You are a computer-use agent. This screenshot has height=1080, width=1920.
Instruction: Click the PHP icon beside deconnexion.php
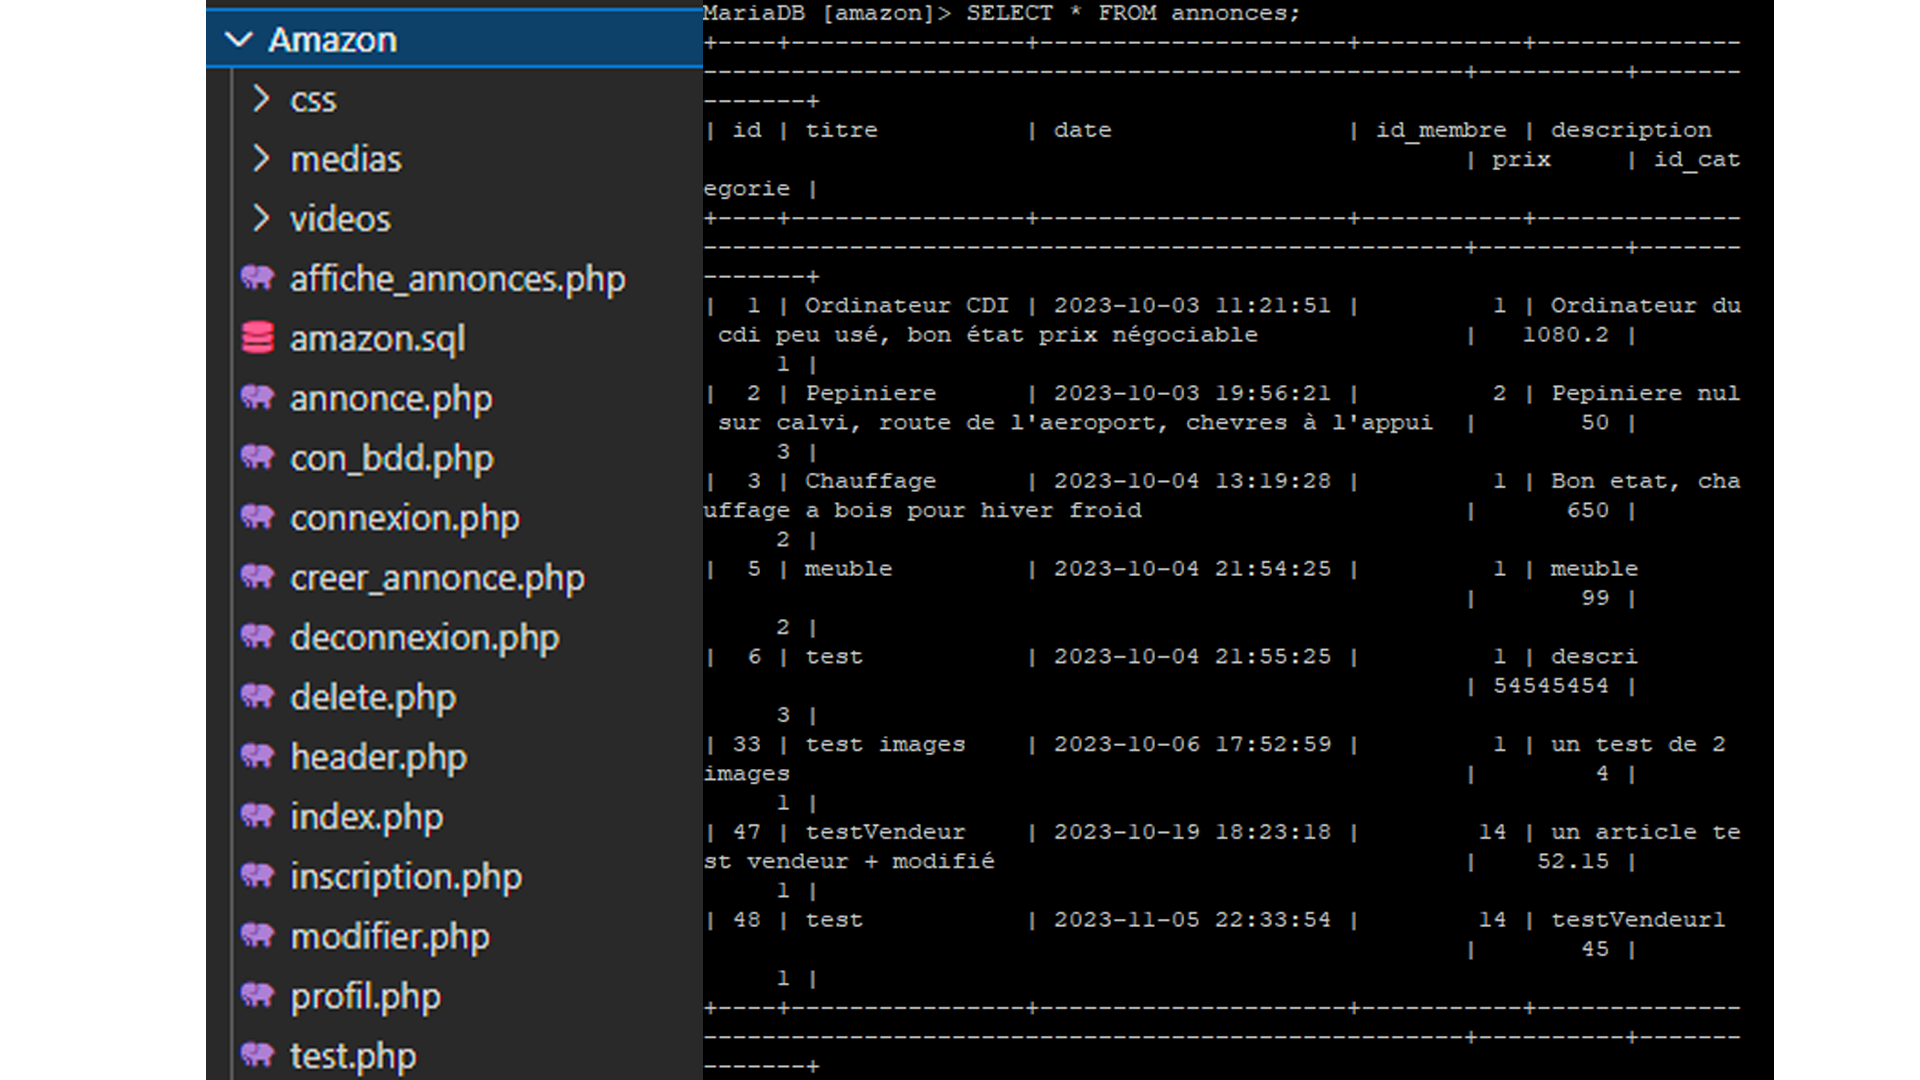click(258, 637)
